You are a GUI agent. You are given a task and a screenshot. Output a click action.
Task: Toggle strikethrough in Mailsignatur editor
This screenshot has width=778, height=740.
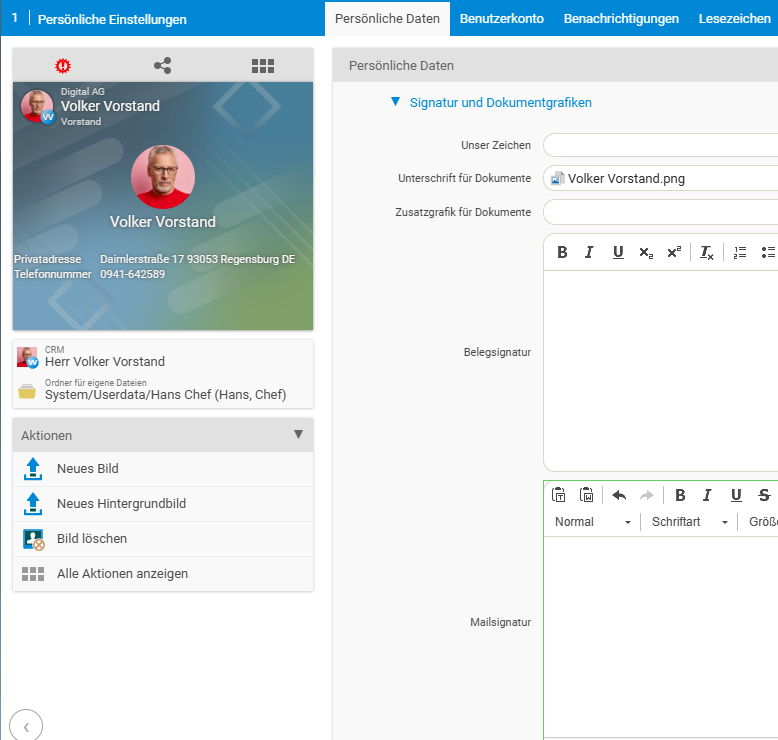coord(764,495)
